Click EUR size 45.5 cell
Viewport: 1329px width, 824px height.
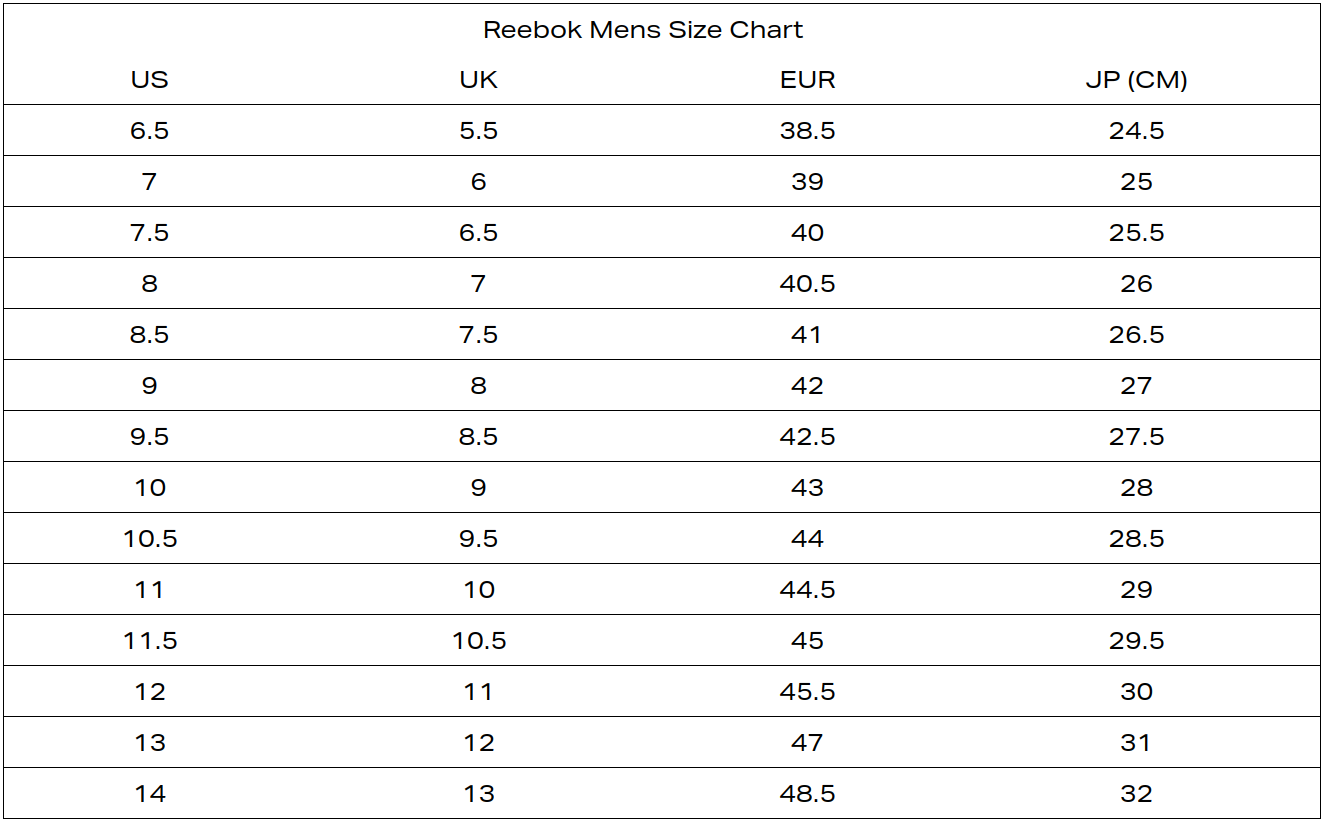click(807, 692)
